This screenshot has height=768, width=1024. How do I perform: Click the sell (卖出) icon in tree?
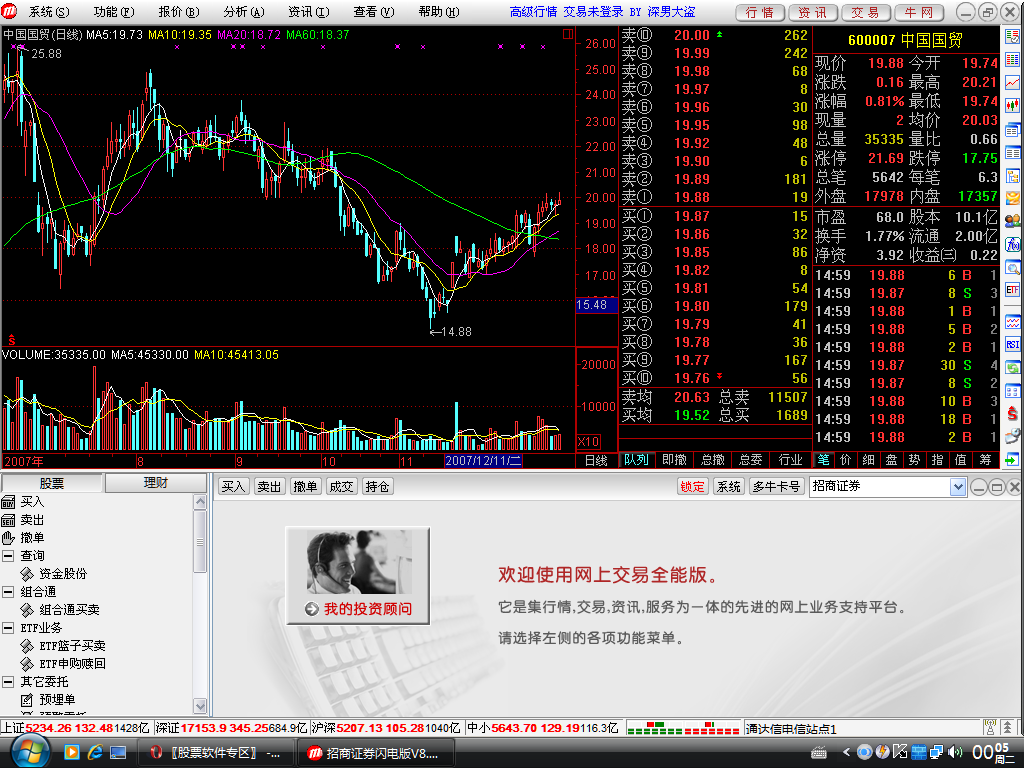[x=9, y=520]
